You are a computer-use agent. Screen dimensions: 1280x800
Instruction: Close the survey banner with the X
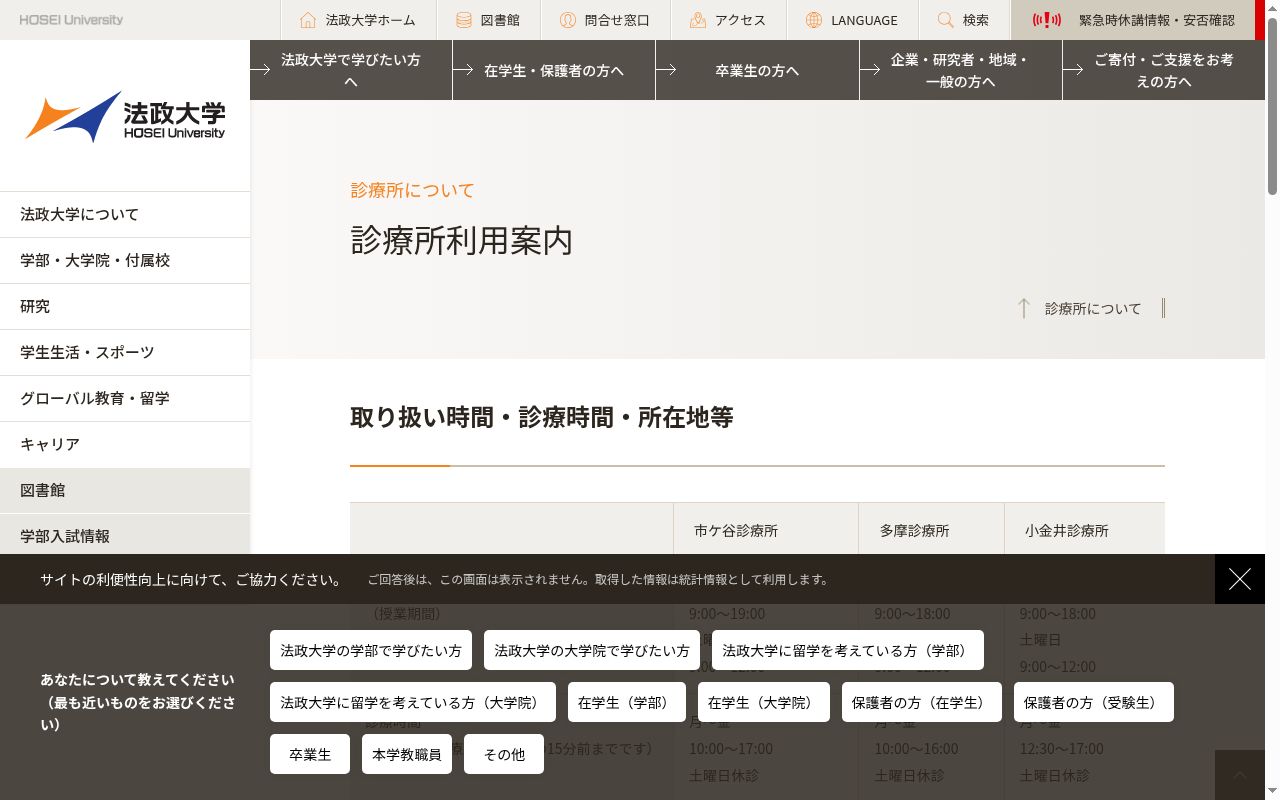pos(1240,579)
